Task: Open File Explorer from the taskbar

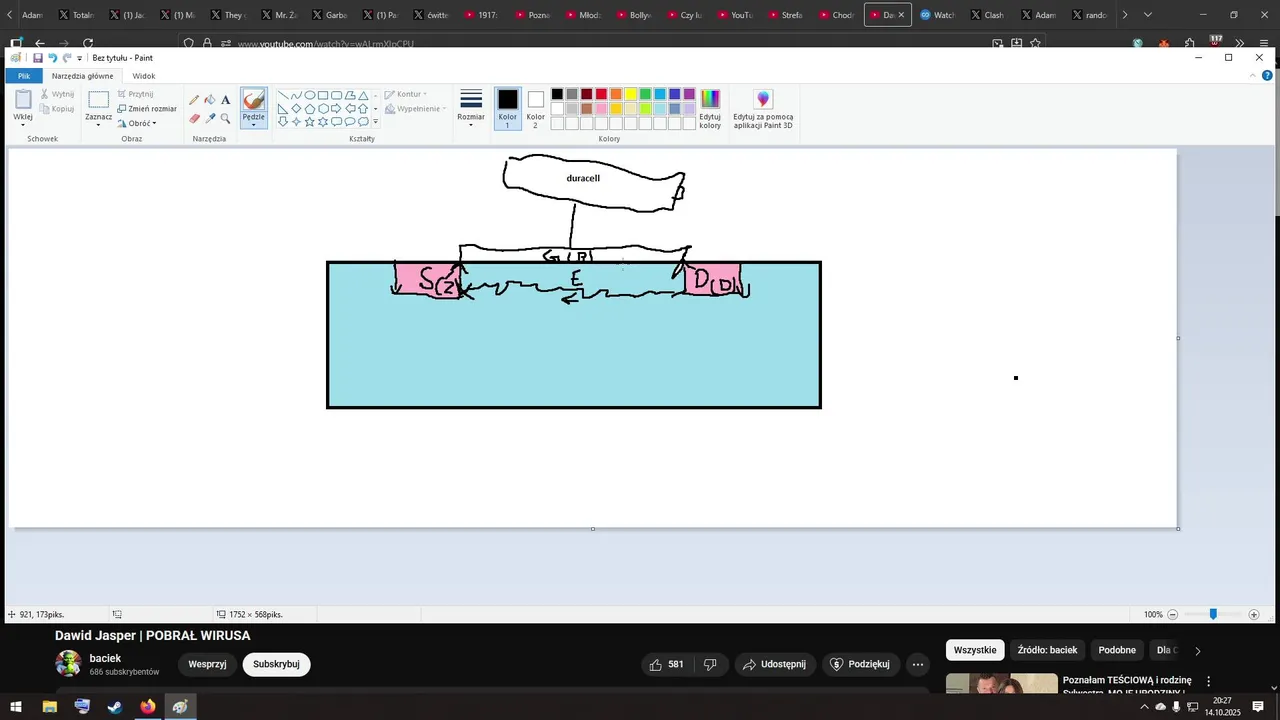Action: (x=49, y=707)
